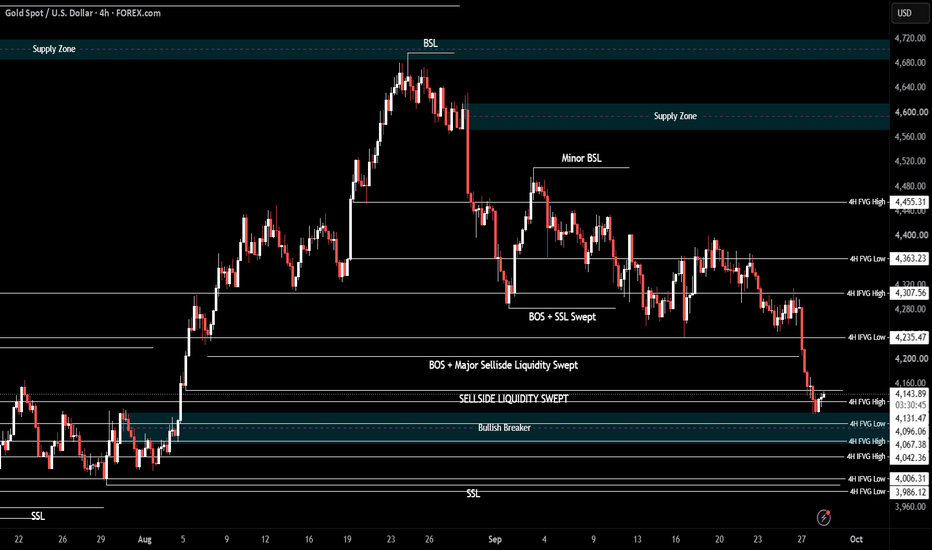This screenshot has width=932, height=550.
Task: Select the BSL label at the top
Action: coord(430,43)
